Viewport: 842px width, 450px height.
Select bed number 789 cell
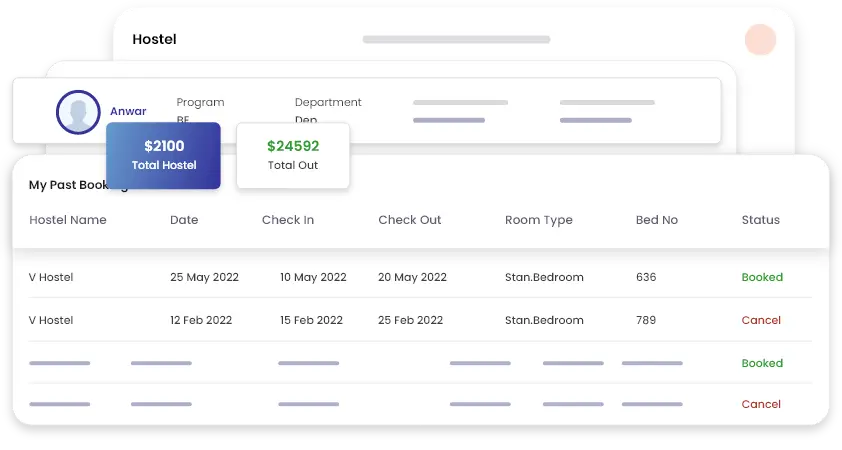pyautogui.click(x=646, y=320)
